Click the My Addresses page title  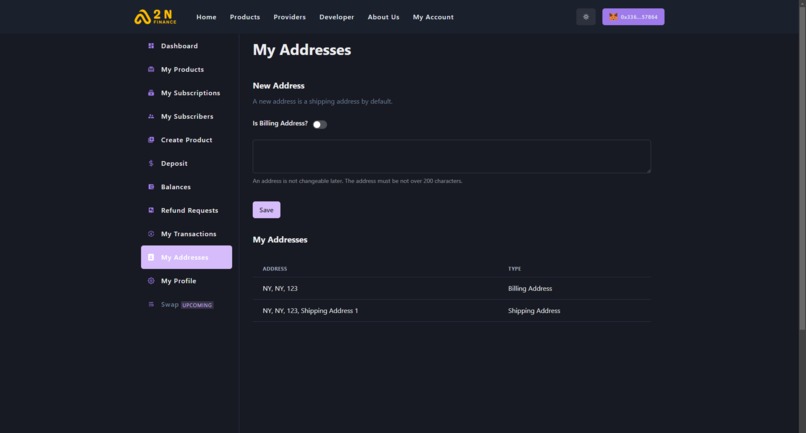pos(302,50)
